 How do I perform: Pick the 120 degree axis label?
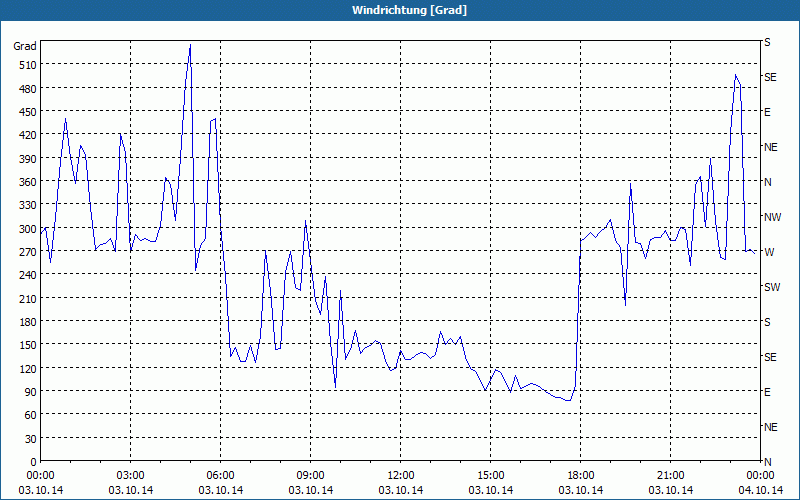[28, 368]
